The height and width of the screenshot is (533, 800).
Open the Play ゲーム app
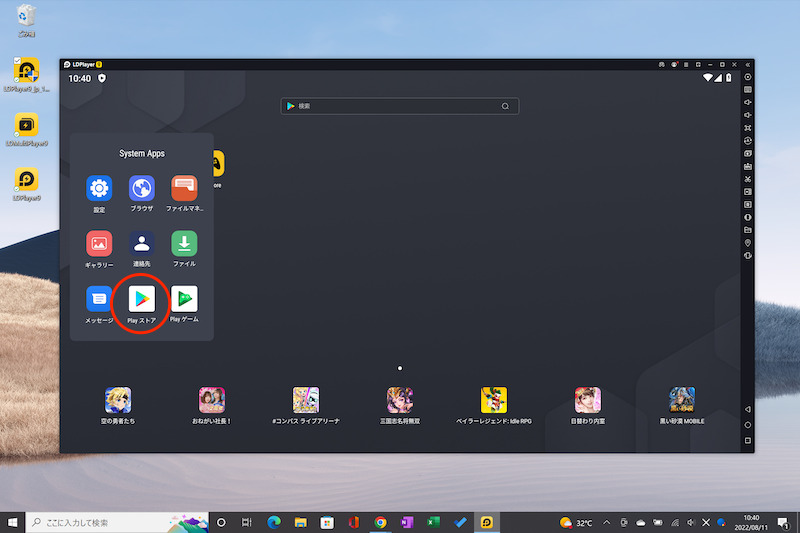184,298
